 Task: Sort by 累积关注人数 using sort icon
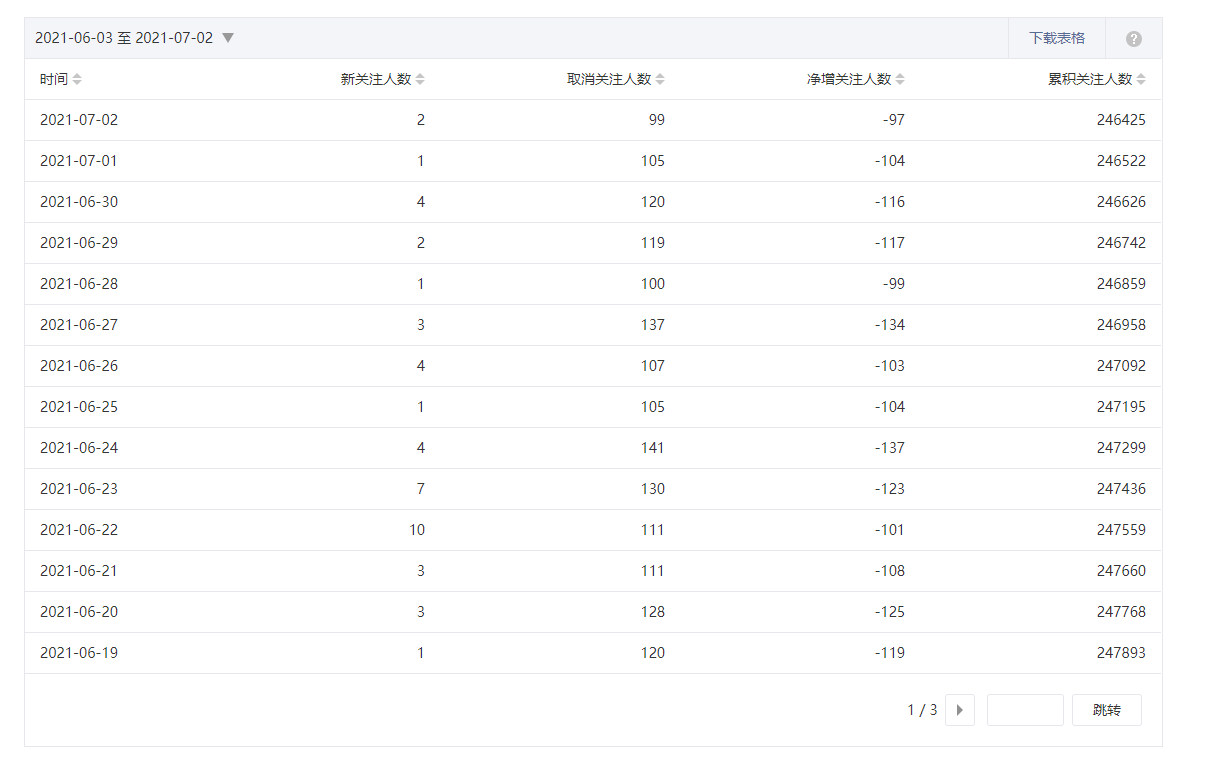pyautogui.click(x=1141, y=80)
